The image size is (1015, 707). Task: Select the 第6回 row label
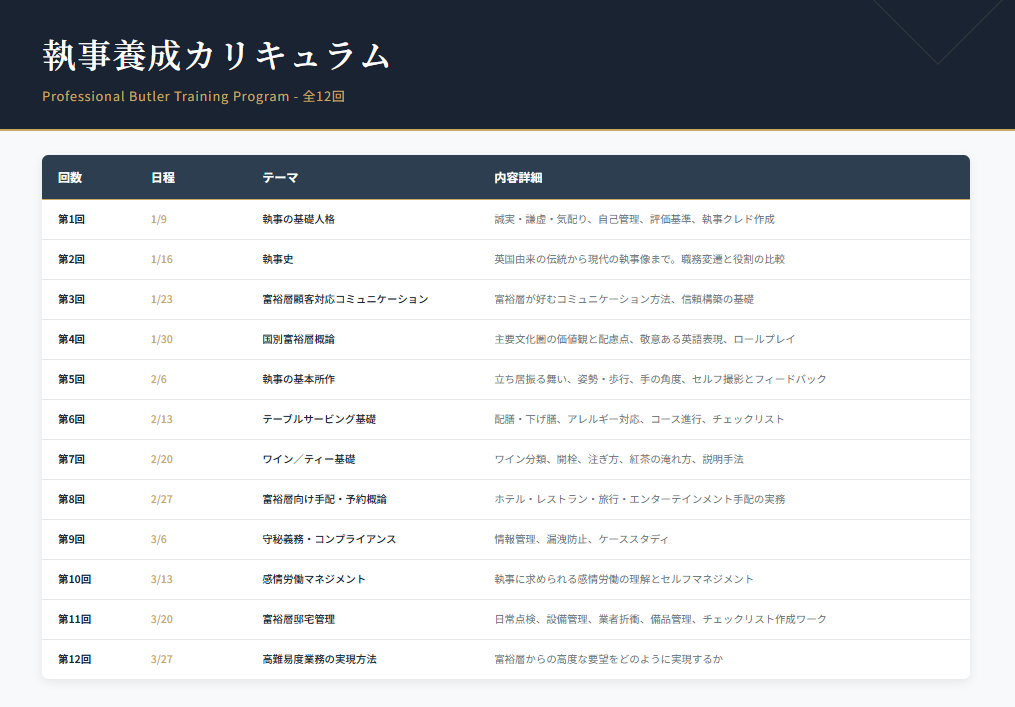point(71,420)
